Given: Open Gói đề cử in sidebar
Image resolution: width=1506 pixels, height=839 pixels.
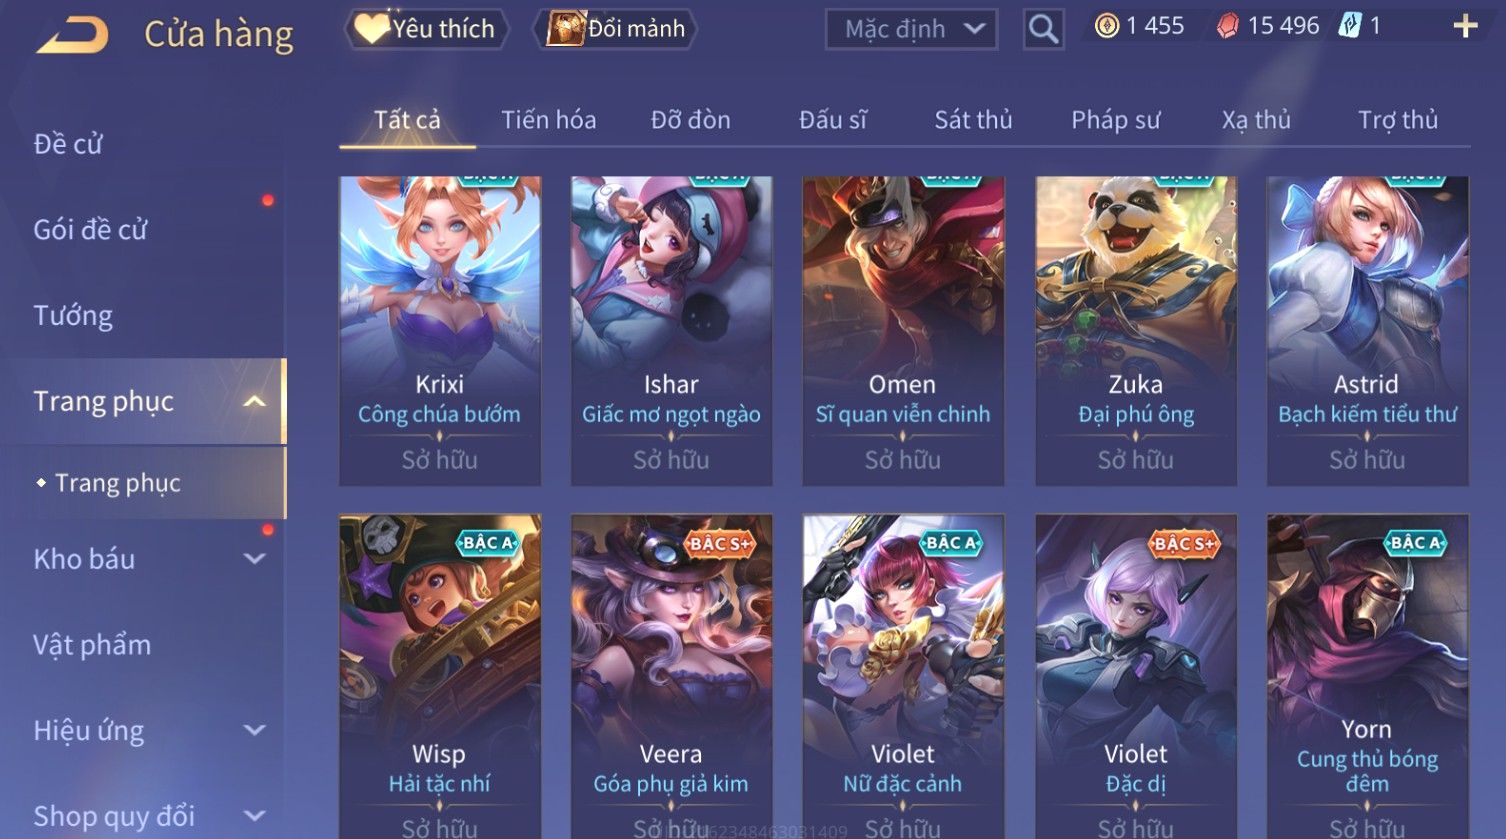Looking at the screenshot, I should point(90,230).
